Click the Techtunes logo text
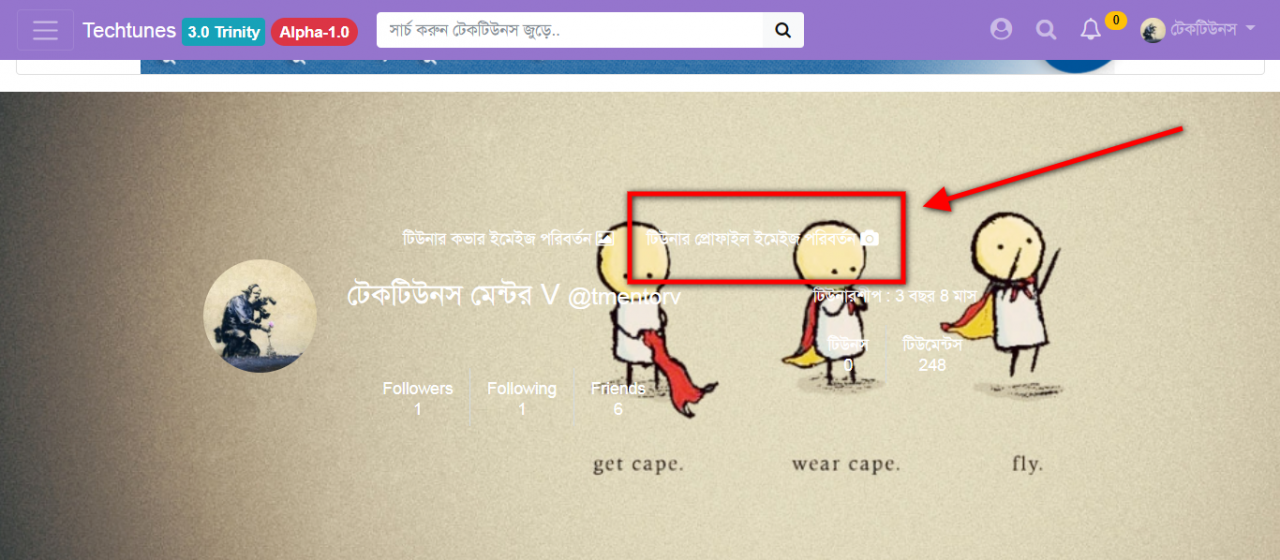The height and width of the screenshot is (560, 1280). pos(129,30)
